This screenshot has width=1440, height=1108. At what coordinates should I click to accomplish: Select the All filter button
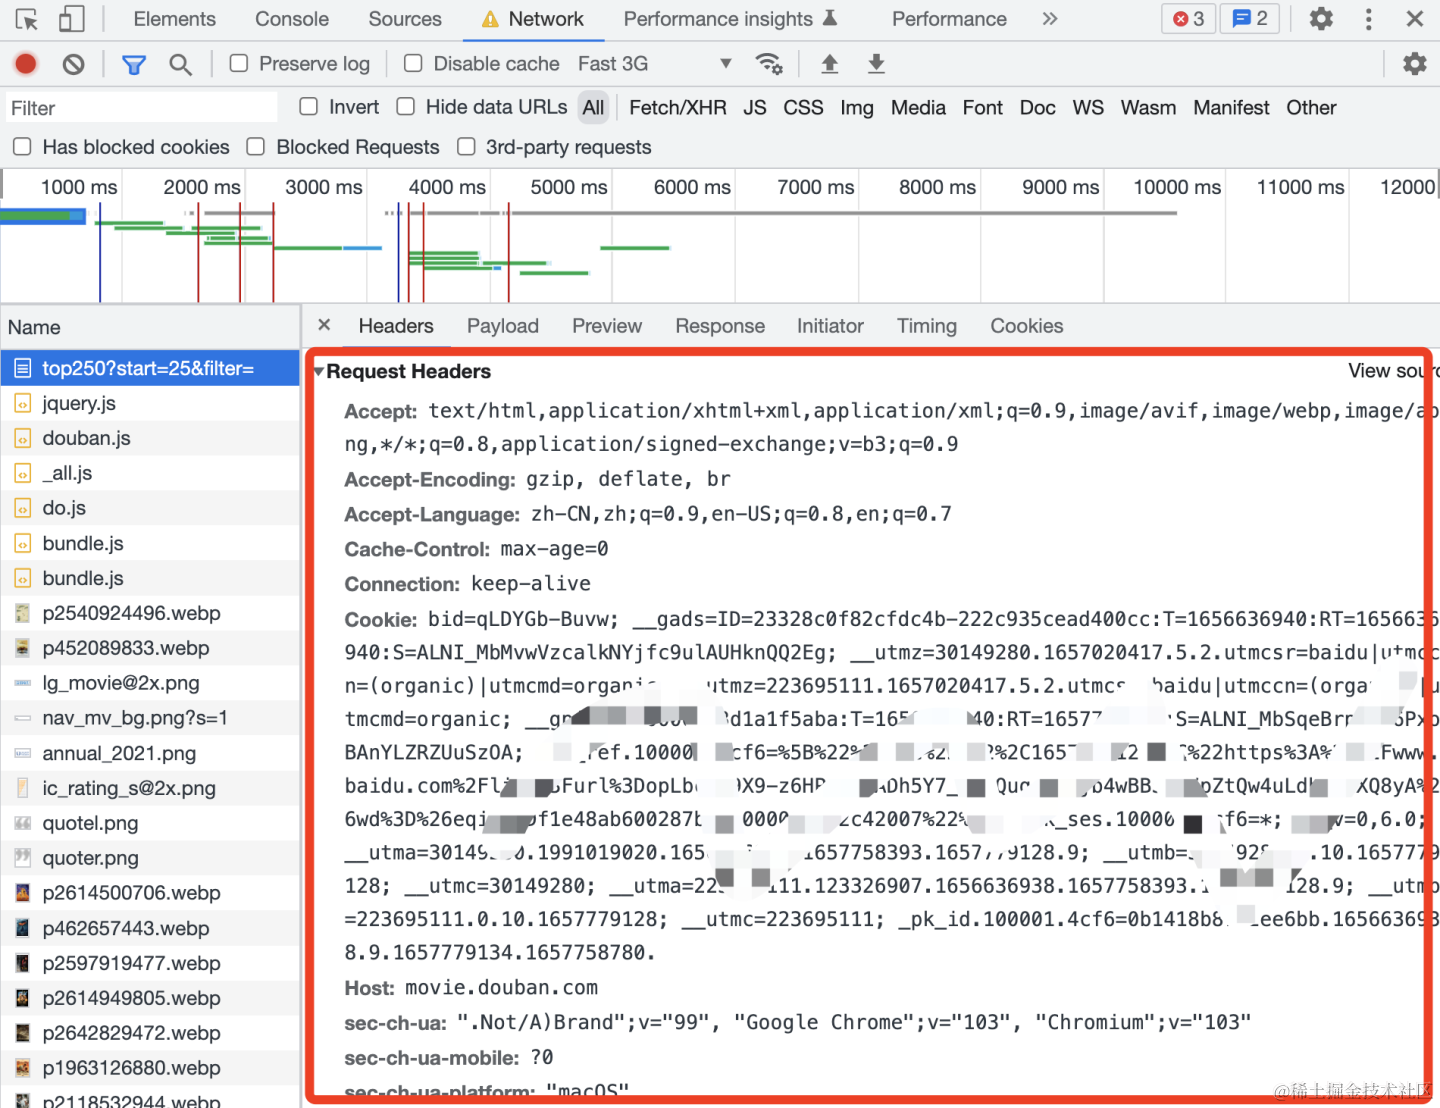coord(594,107)
